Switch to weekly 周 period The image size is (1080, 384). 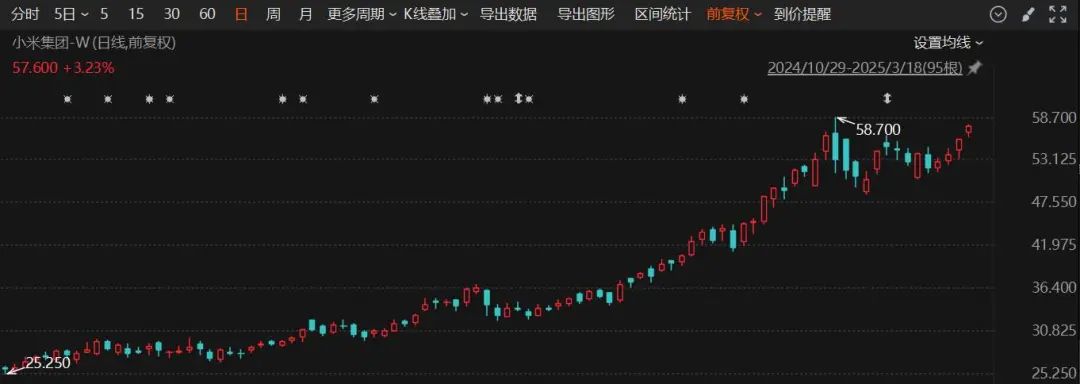tap(273, 14)
